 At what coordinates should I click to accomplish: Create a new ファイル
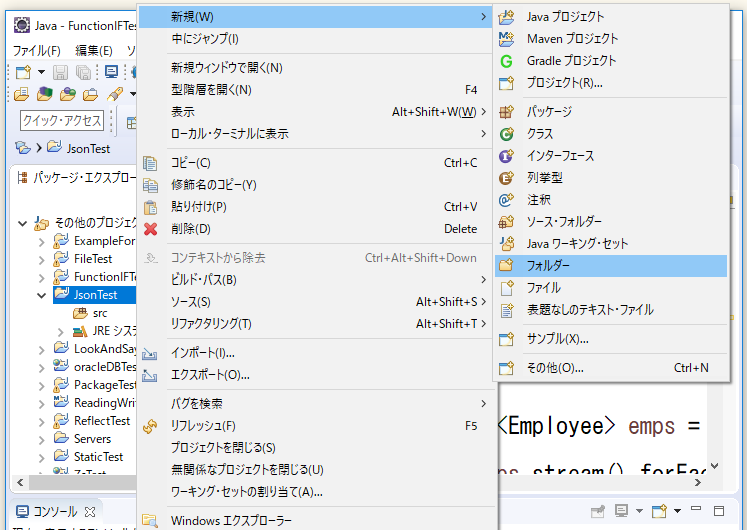611,288
